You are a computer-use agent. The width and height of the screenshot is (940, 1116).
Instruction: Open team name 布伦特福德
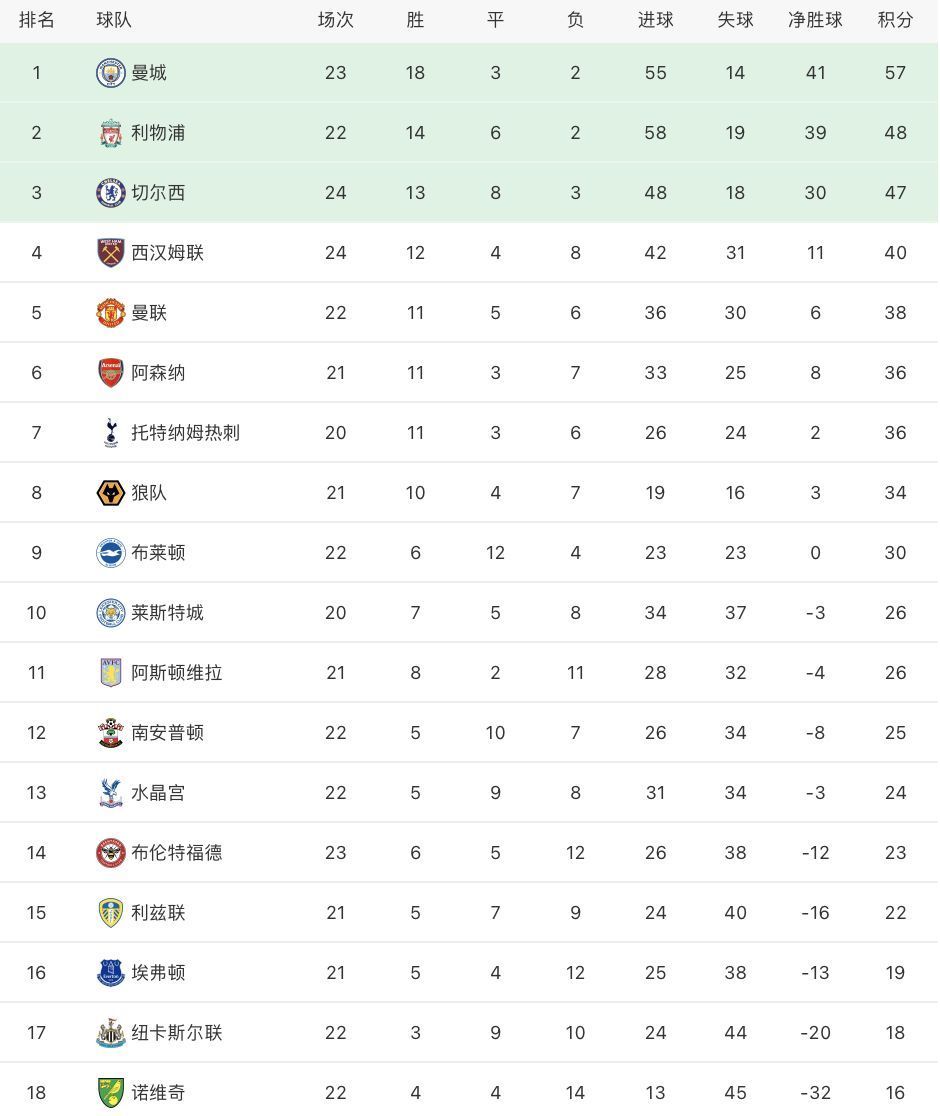176,853
